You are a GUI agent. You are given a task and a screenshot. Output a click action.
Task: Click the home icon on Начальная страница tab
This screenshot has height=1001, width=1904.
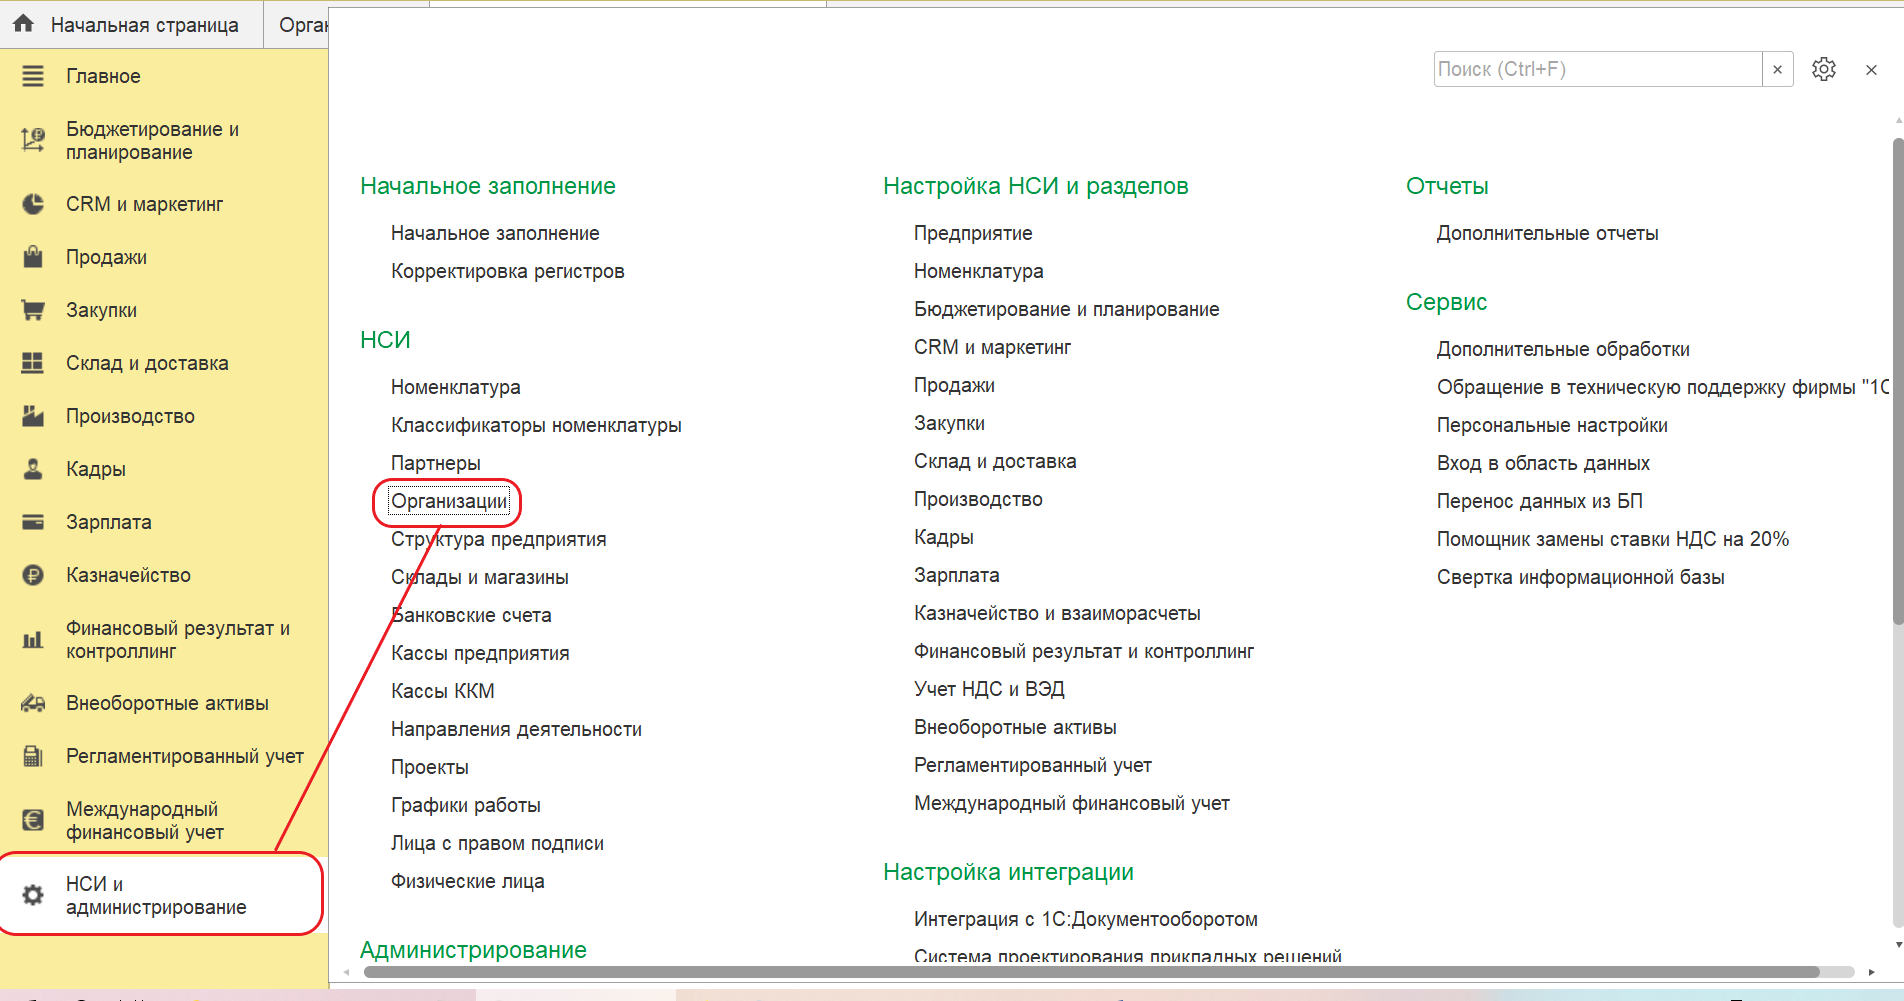(23, 24)
